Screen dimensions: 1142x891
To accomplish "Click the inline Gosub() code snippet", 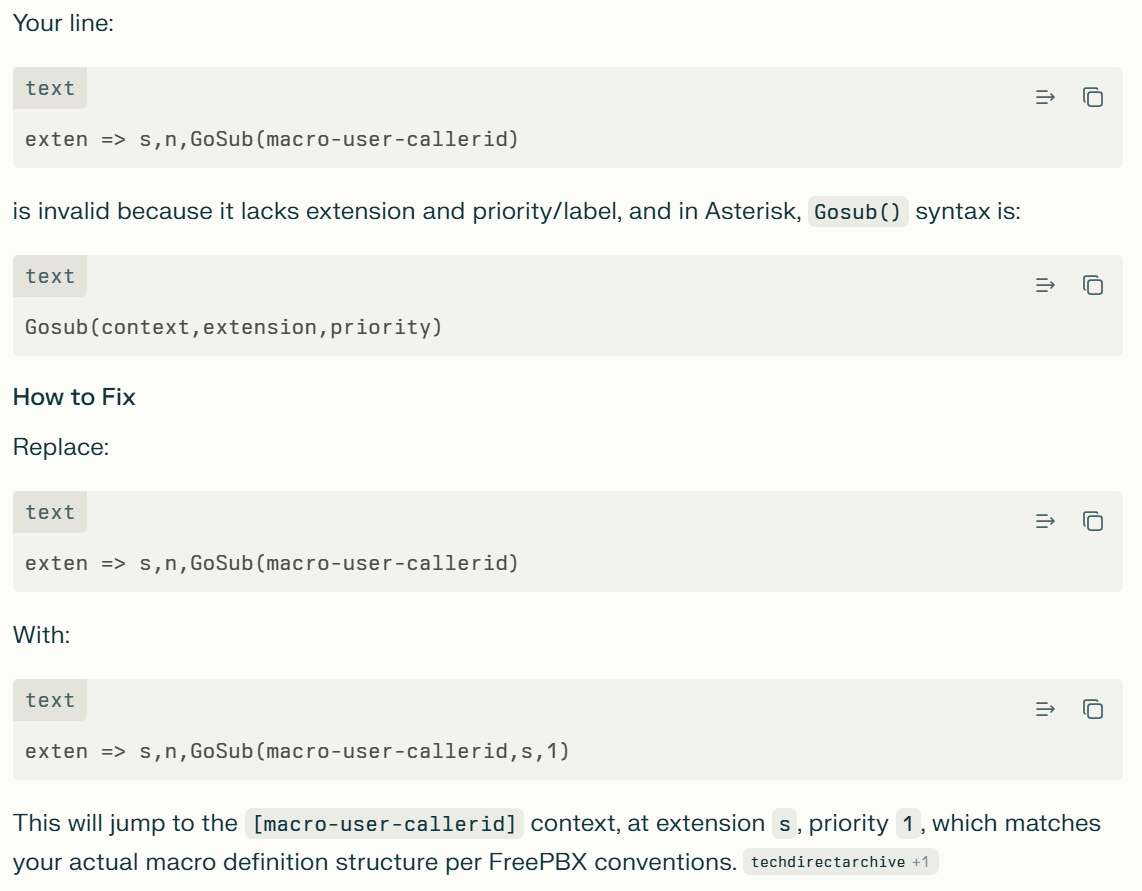I will tap(857, 213).
